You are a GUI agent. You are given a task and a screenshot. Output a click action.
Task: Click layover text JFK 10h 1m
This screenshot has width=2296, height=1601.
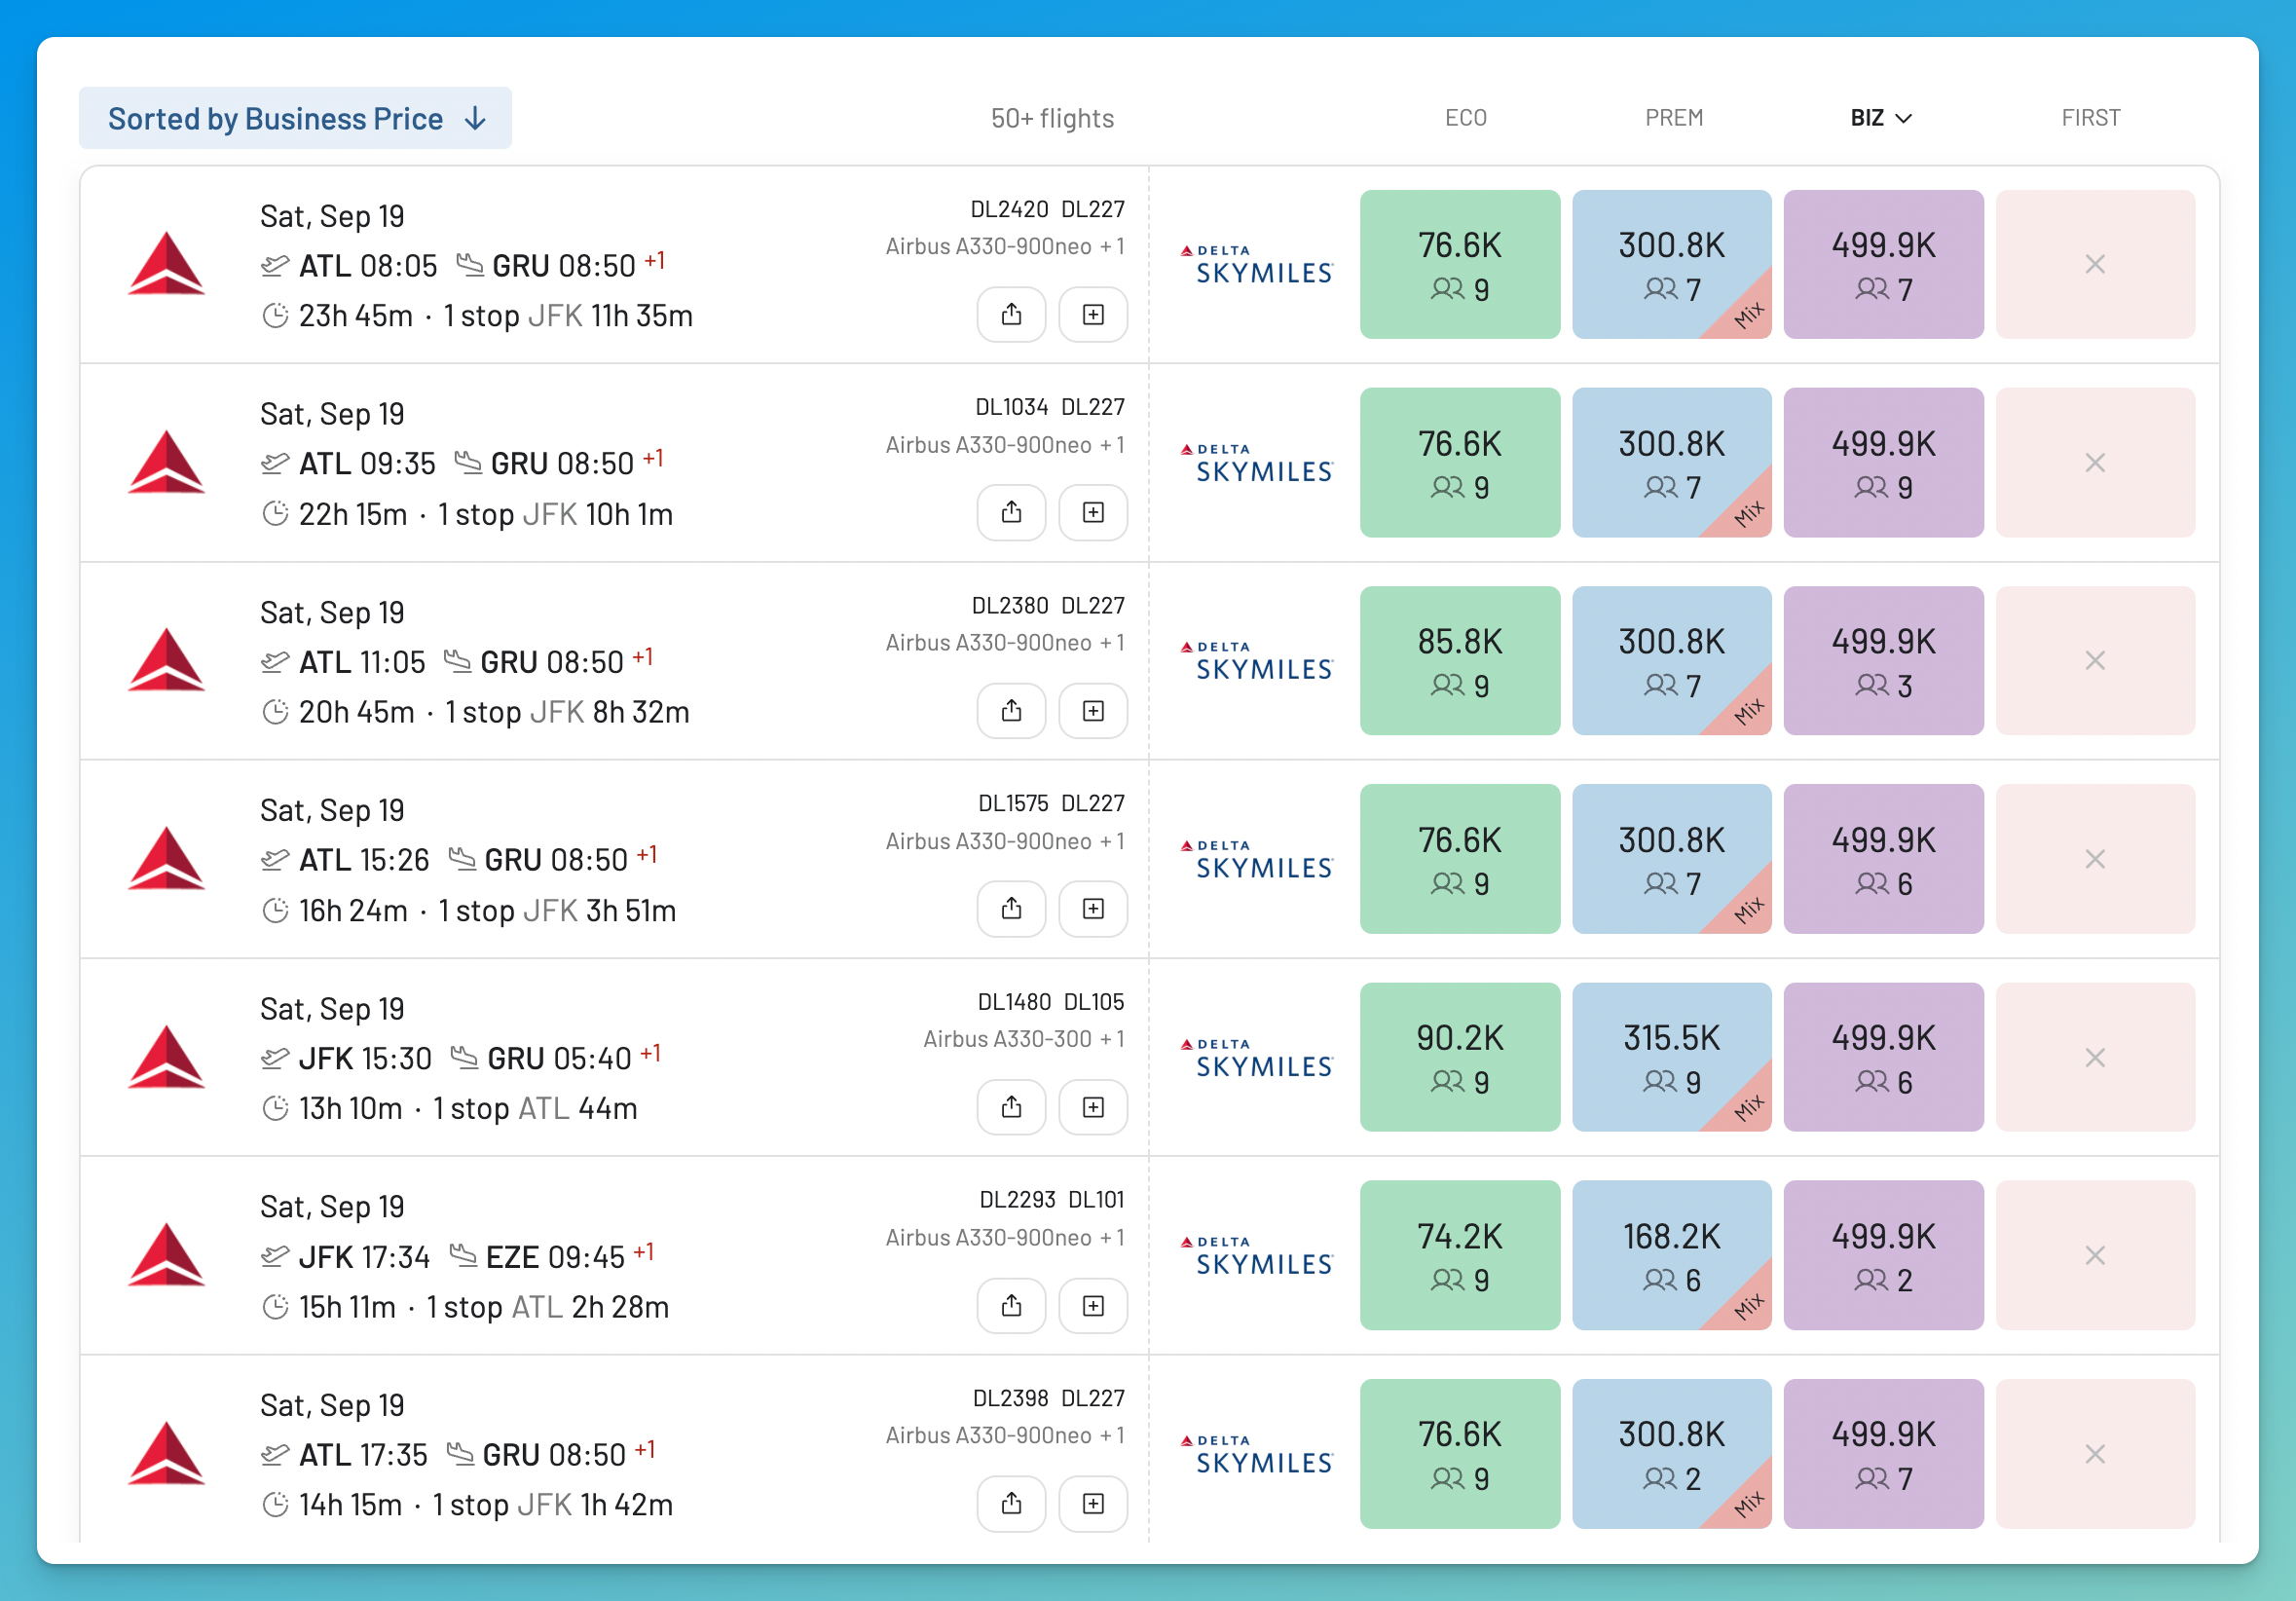click(x=598, y=514)
